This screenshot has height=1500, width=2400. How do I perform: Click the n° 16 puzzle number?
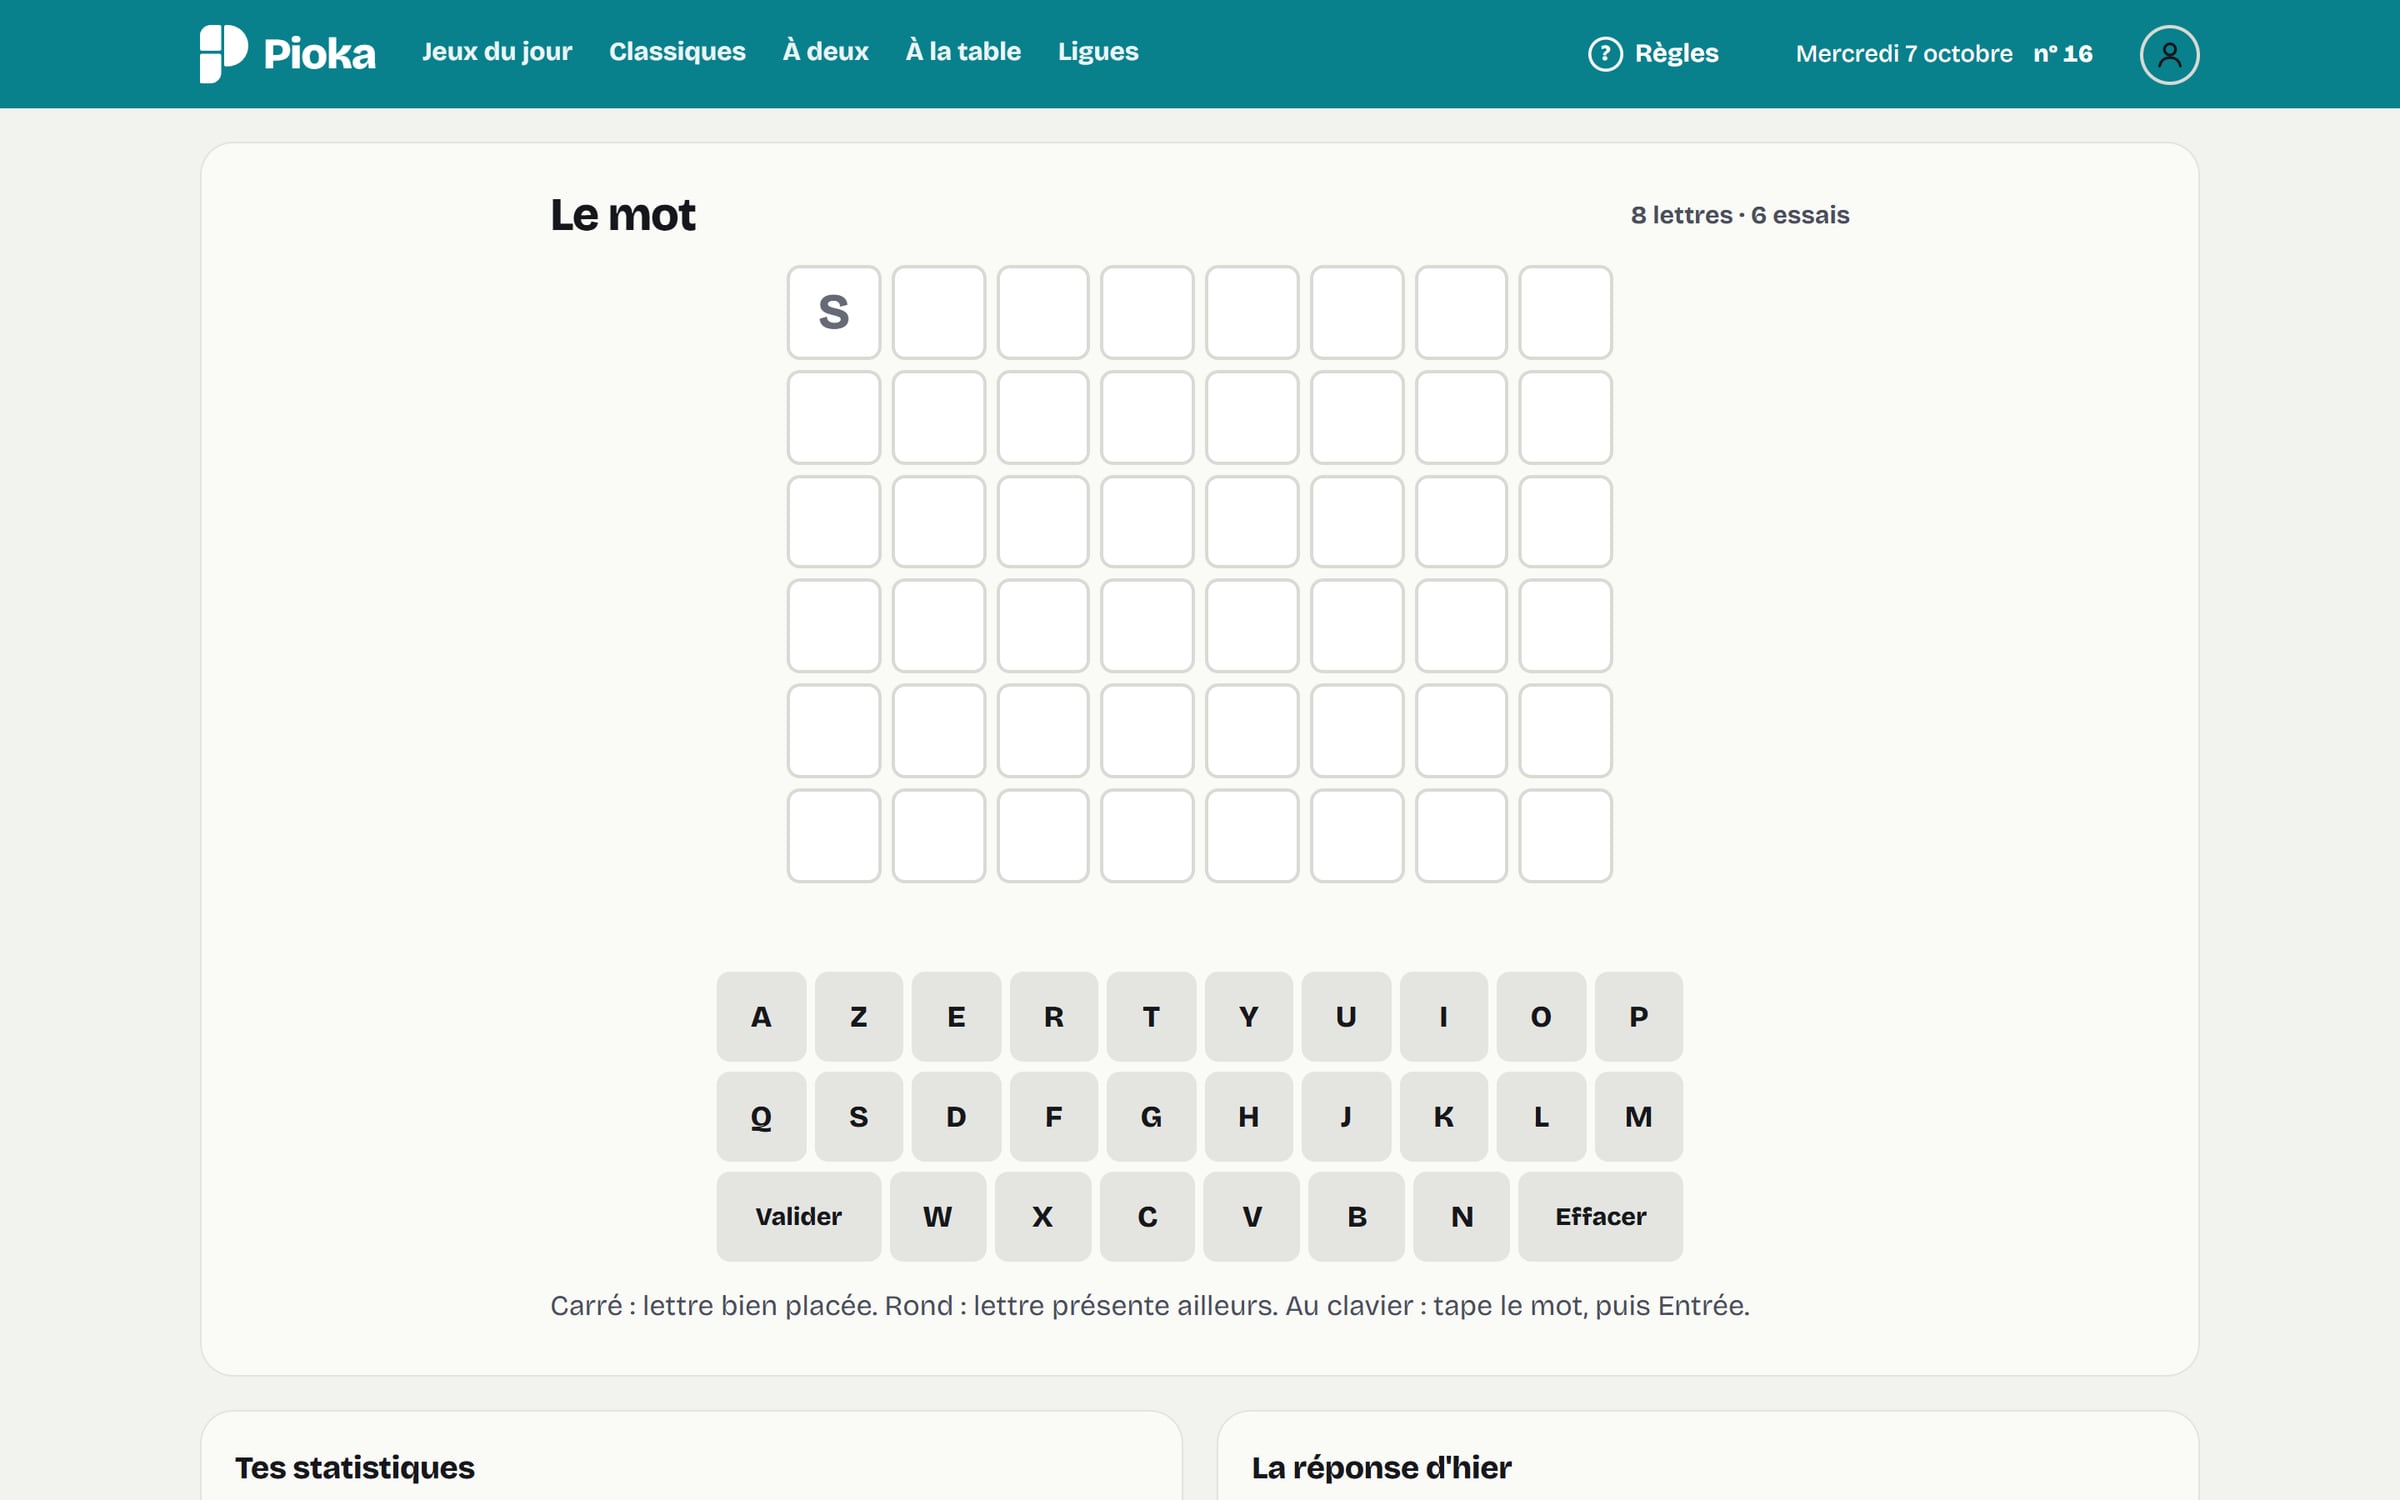pos(2062,54)
